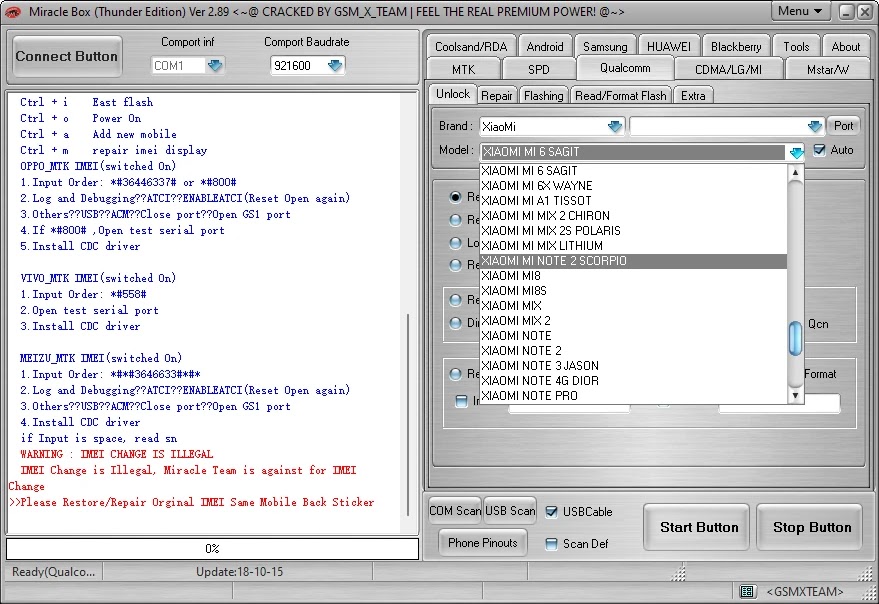Click the model list scrollbar thumb
Viewport: 879px width, 604px height.
point(795,338)
